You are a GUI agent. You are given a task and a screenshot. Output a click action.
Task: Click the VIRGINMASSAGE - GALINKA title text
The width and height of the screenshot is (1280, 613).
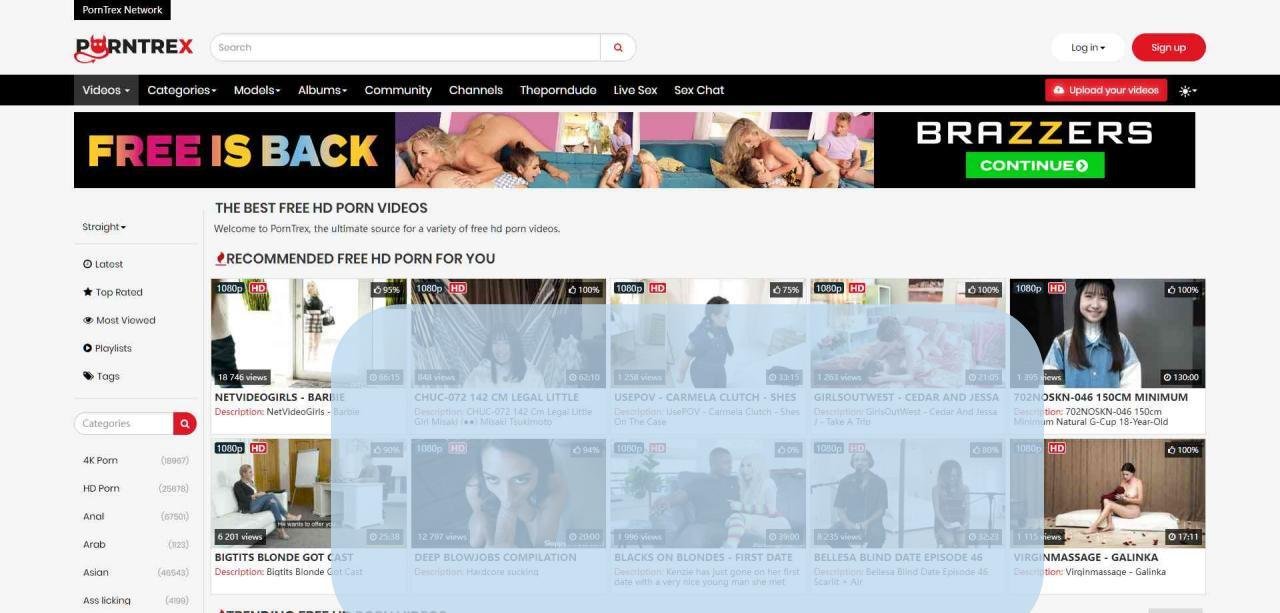coord(1086,557)
